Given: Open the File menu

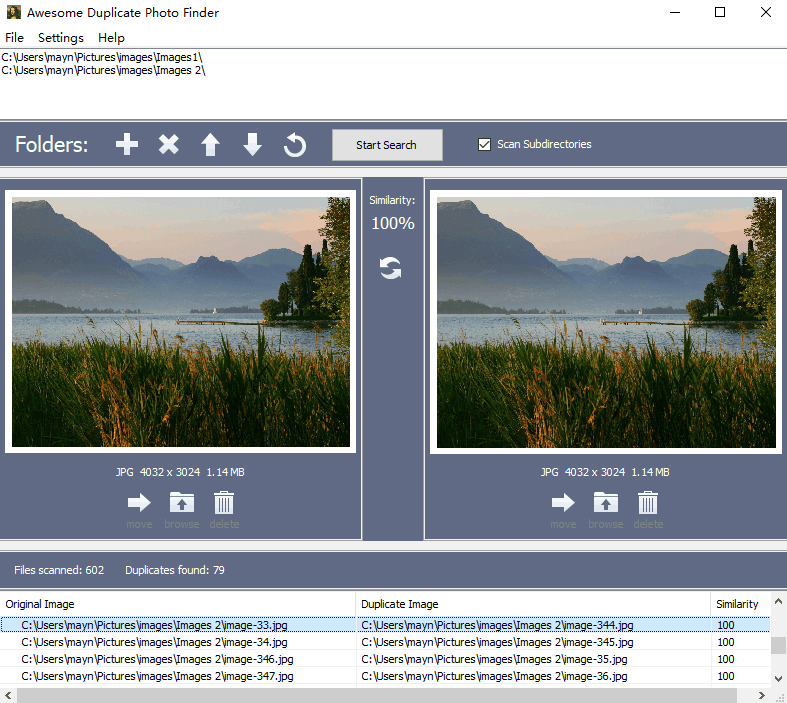Looking at the screenshot, I should (x=15, y=38).
